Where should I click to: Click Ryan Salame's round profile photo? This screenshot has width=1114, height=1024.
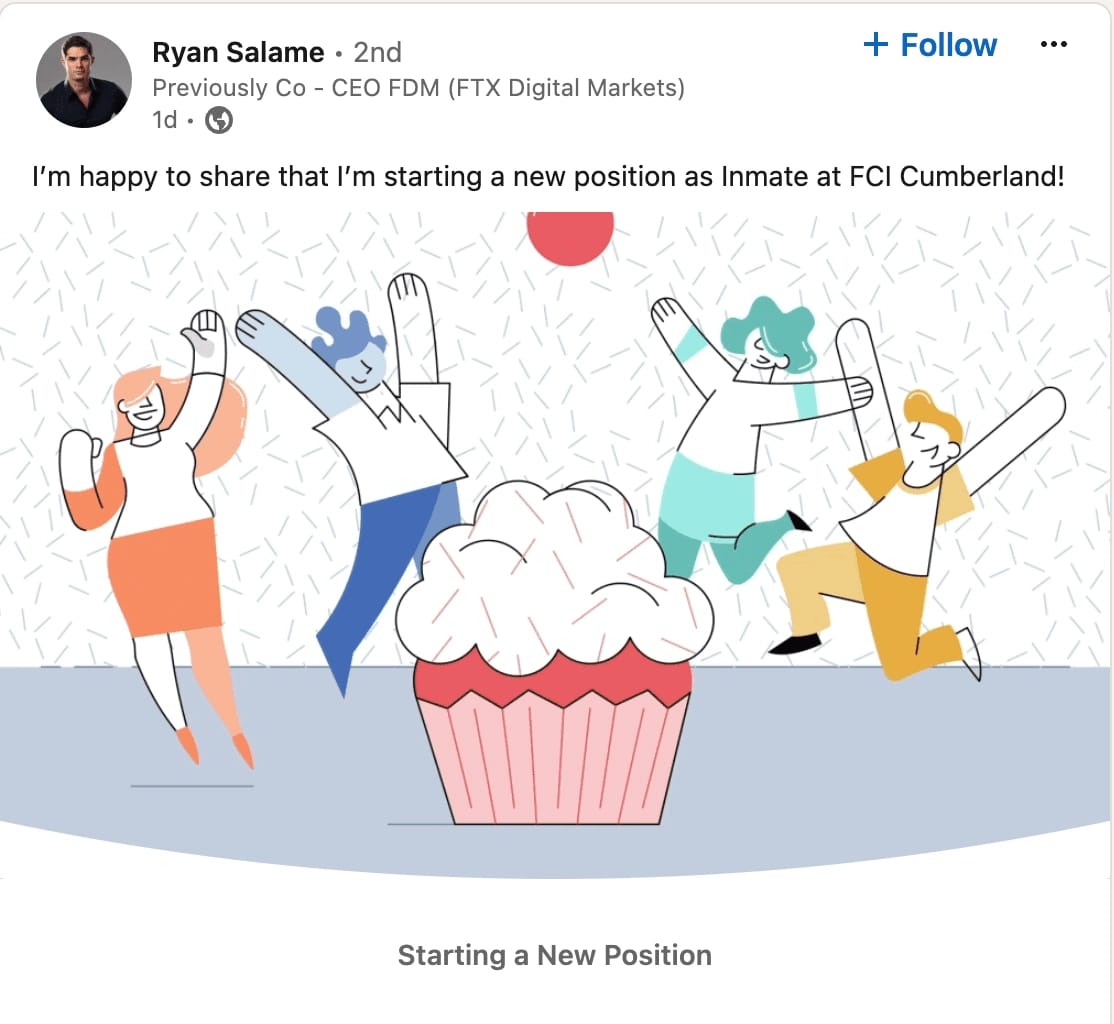84,80
